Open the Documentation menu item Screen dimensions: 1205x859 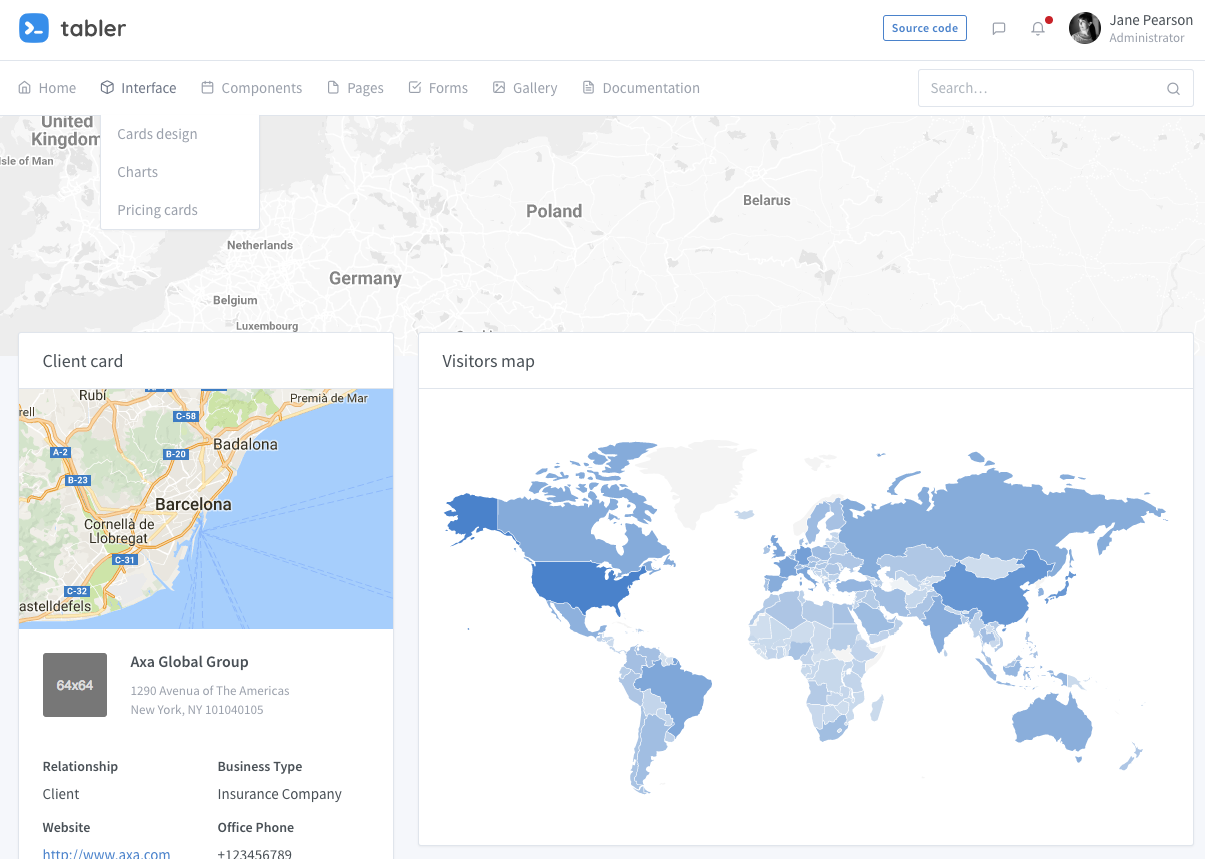coord(641,88)
